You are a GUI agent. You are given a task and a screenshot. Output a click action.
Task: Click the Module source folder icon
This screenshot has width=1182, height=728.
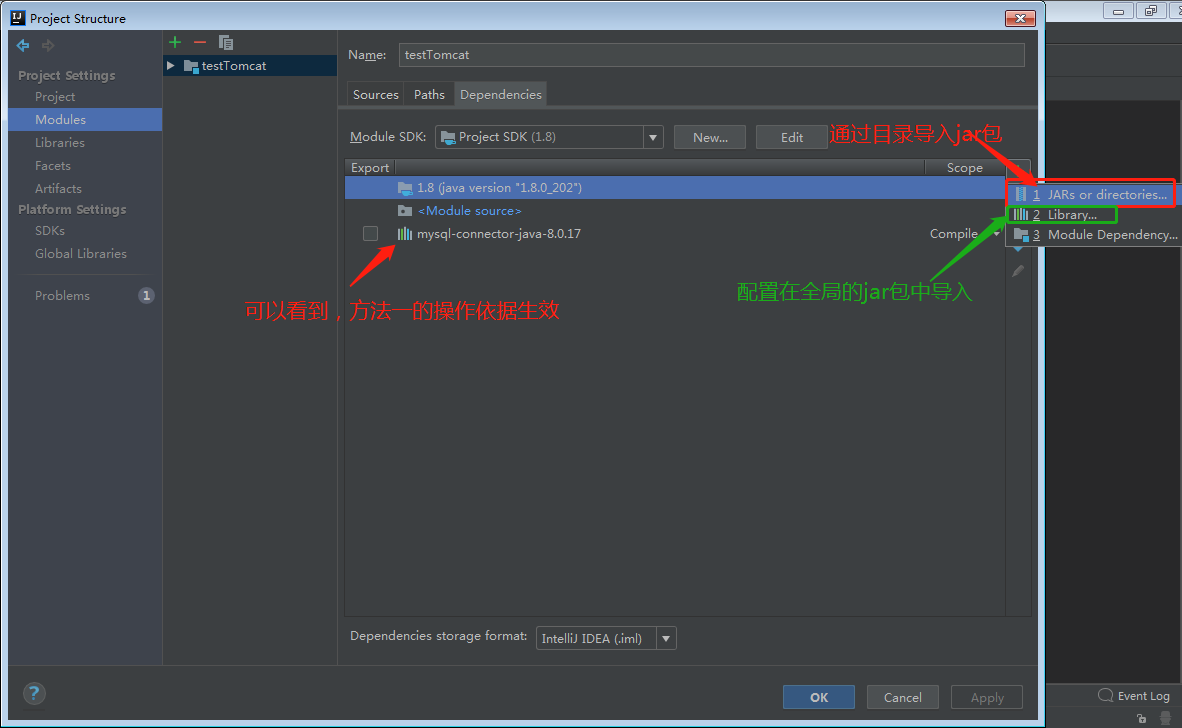pyautogui.click(x=405, y=210)
